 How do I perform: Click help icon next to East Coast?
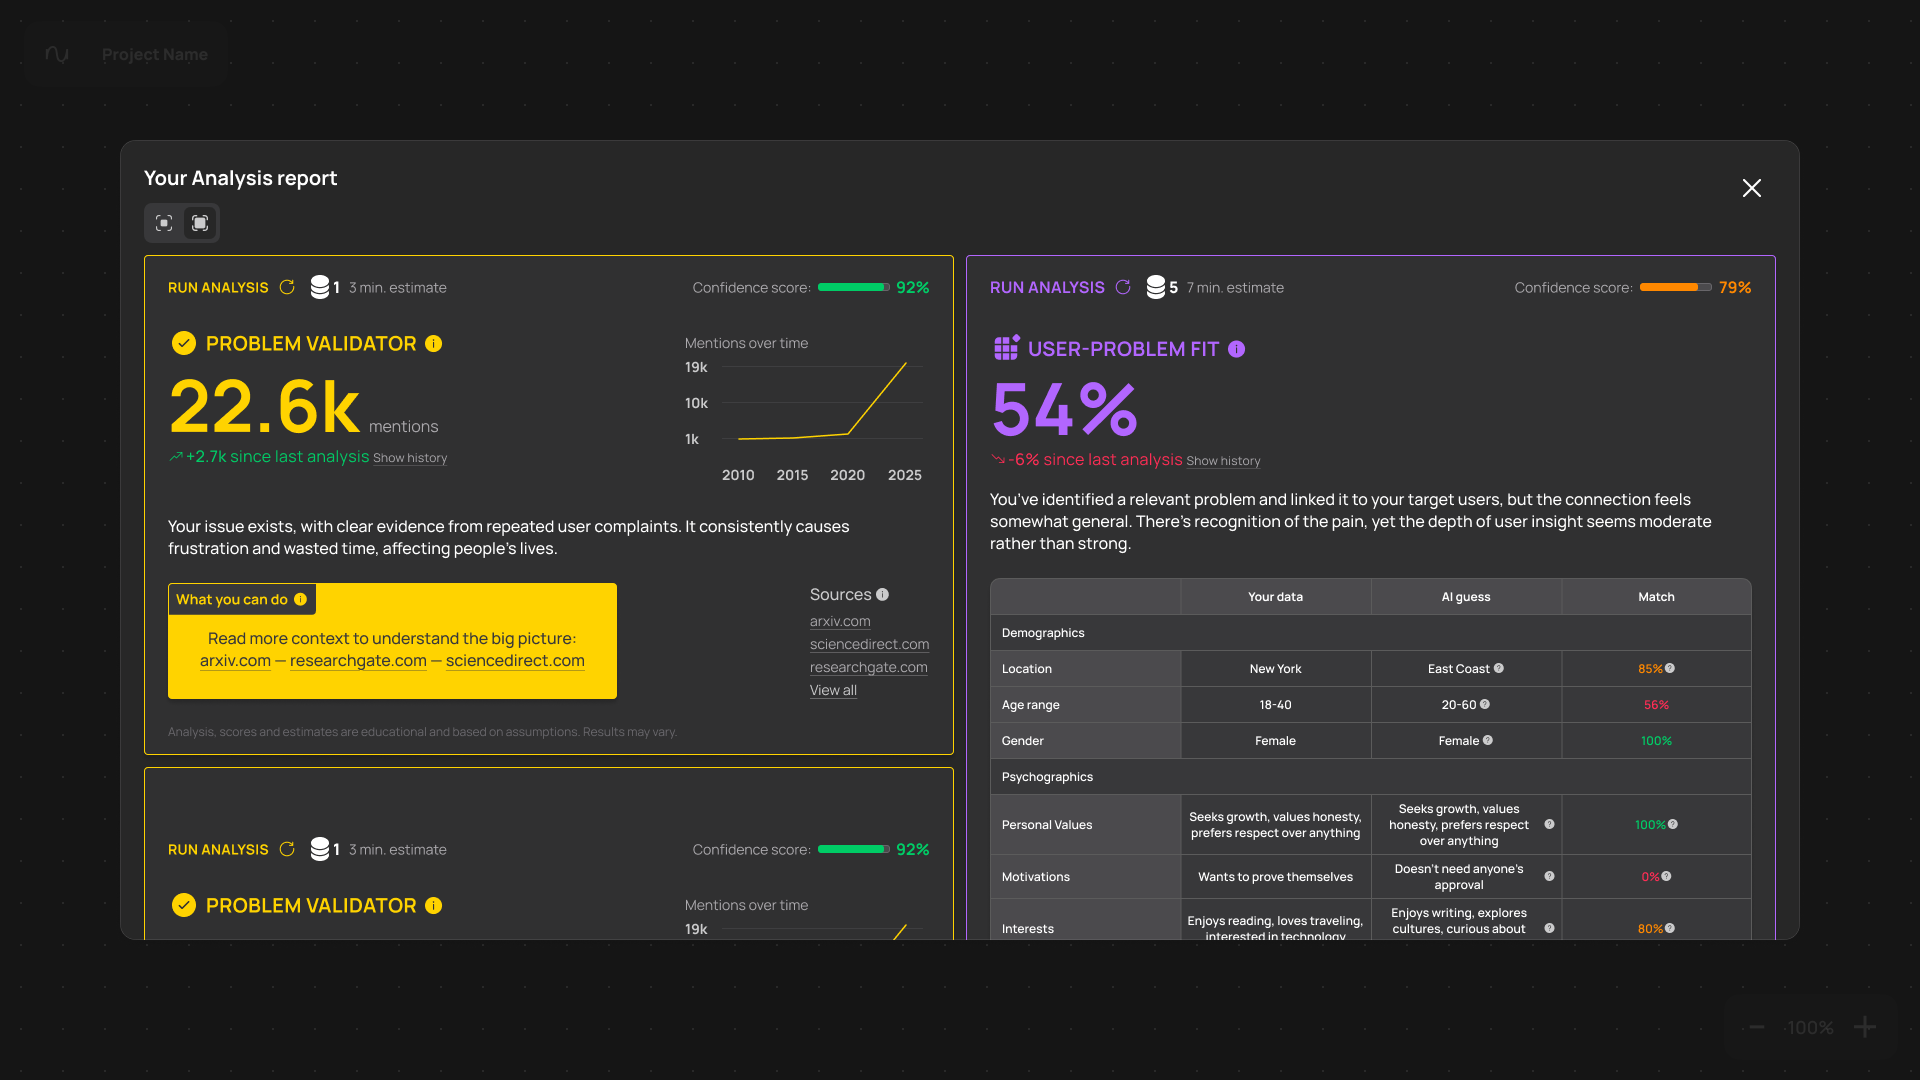tap(1499, 668)
